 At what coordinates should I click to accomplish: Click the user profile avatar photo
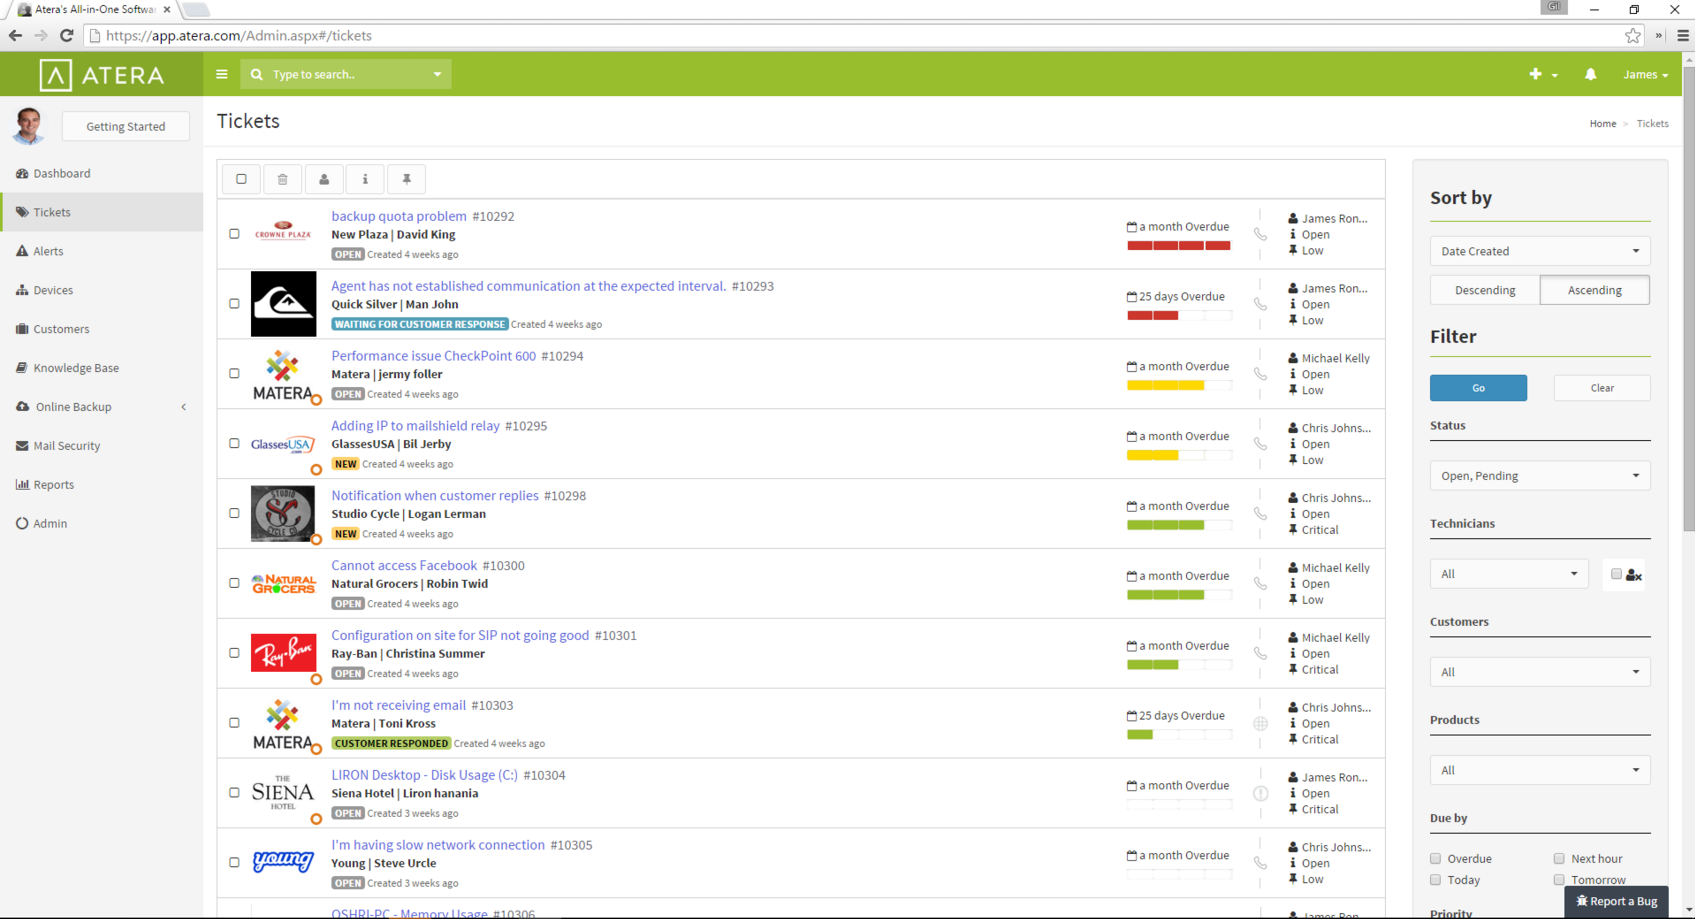[x=28, y=126]
